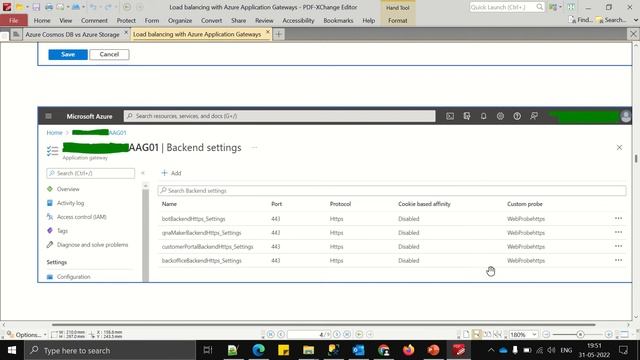Image resolution: width=640 pixels, height=360 pixels.
Task: Open the Convert ribbon tab
Action: 211,20
